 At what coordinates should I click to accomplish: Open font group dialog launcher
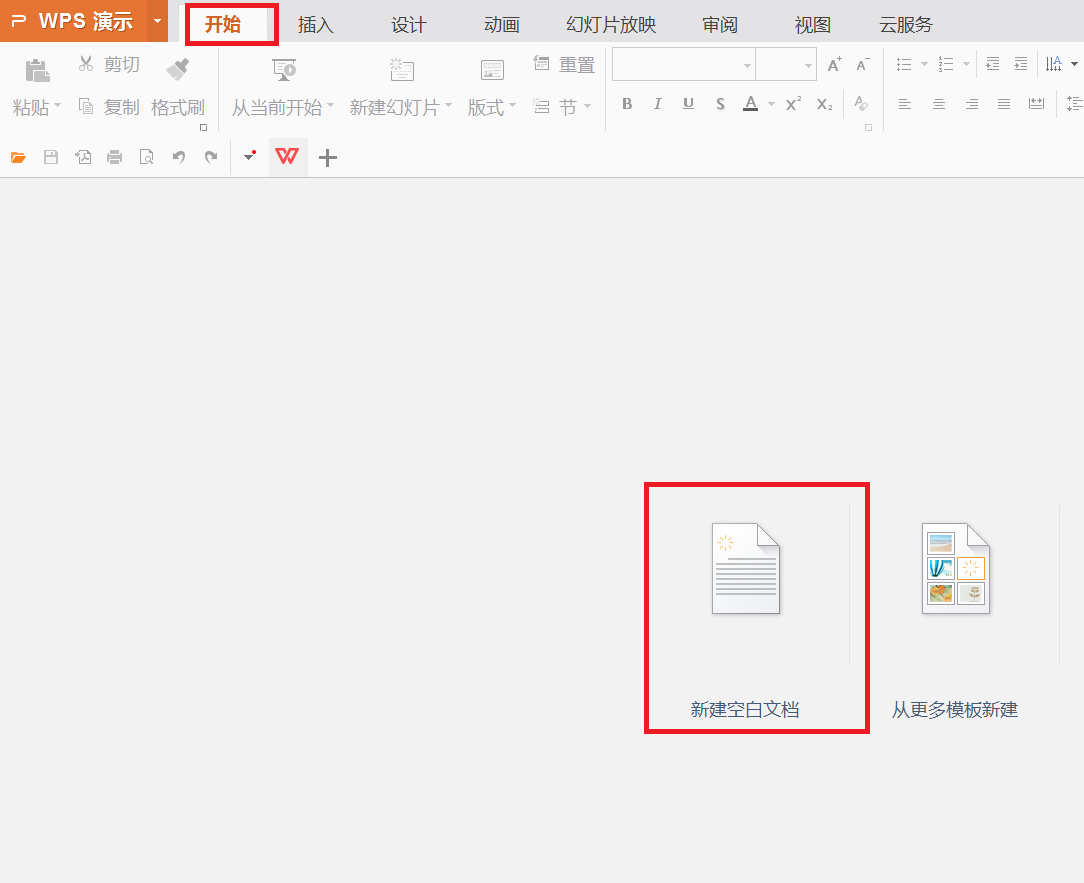pyautogui.click(x=868, y=127)
